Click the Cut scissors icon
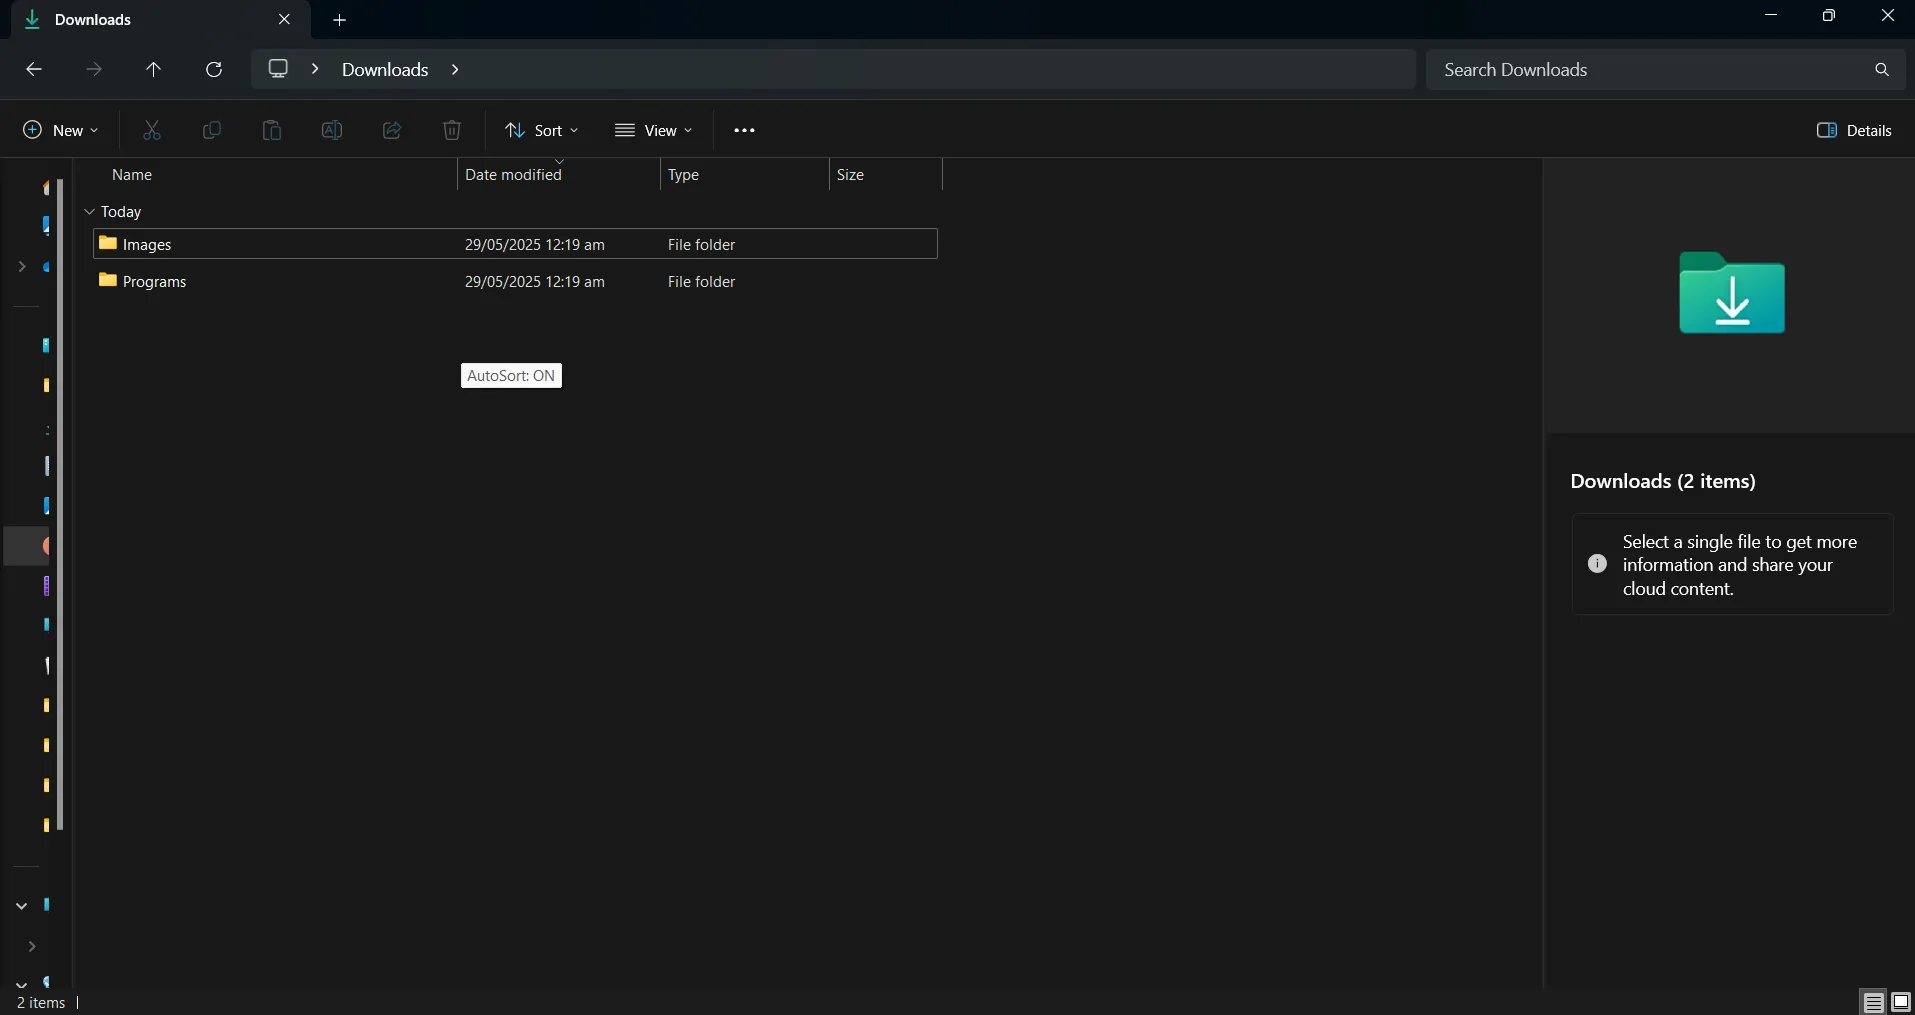1915x1015 pixels. (x=152, y=130)
